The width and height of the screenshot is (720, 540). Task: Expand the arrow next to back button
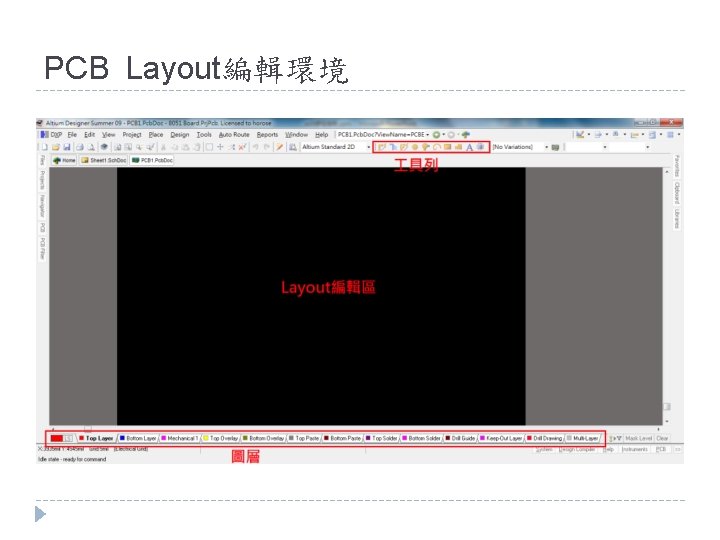444,135
